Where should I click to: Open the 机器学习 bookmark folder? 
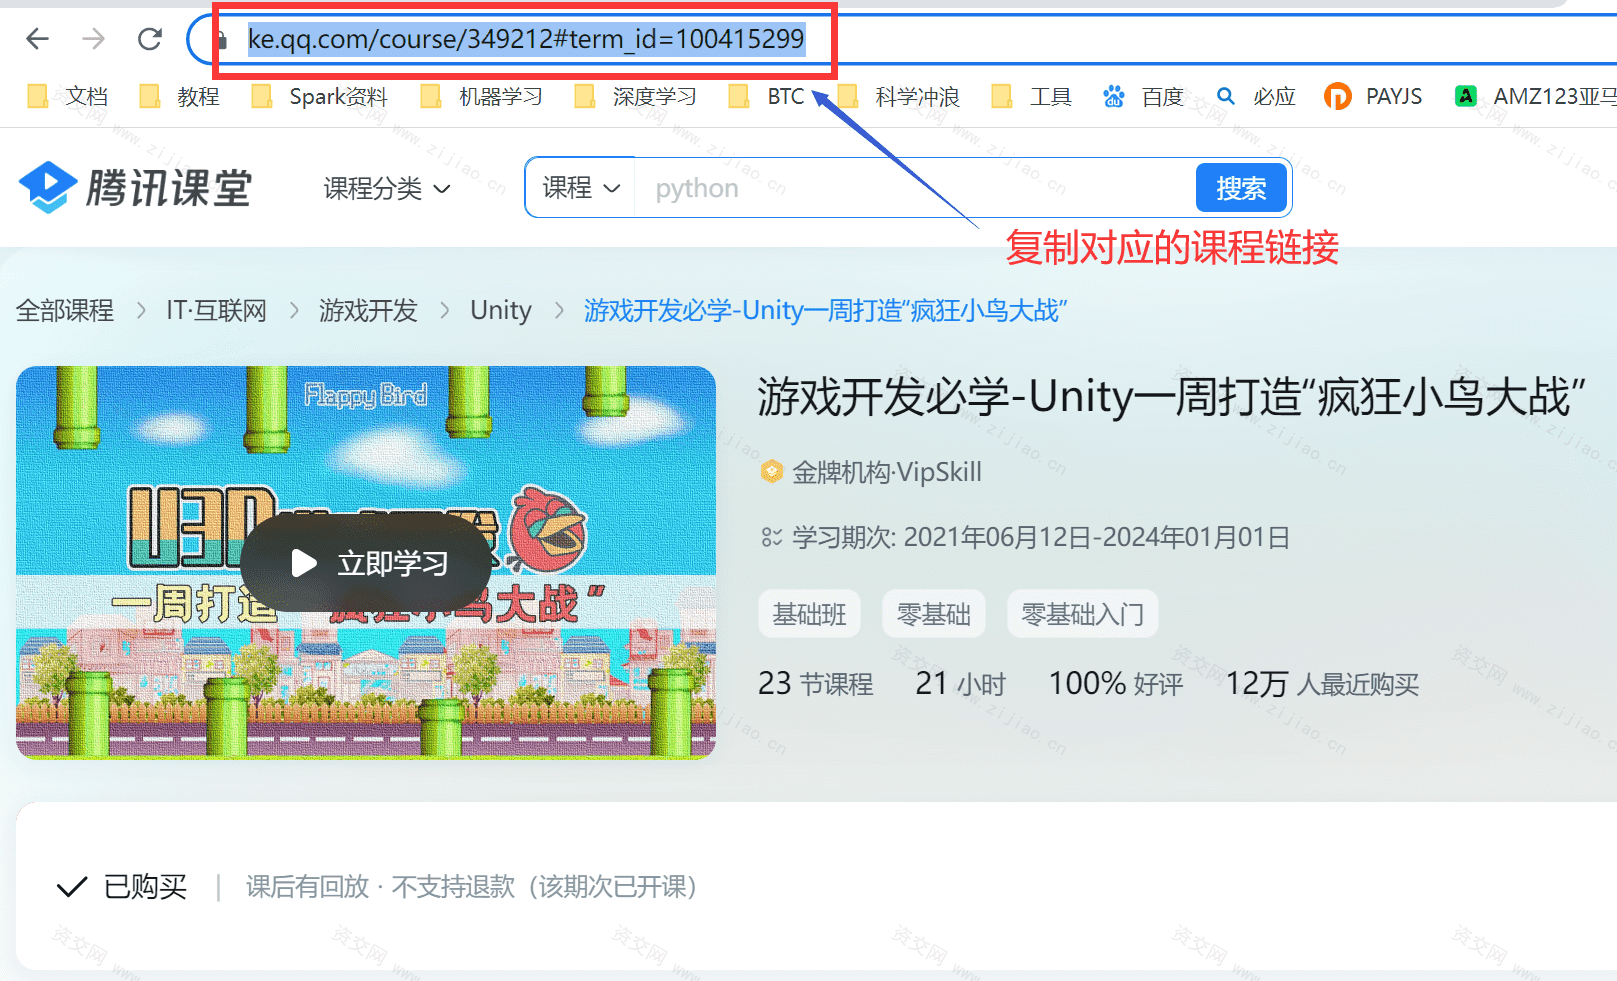click(482, 96)
